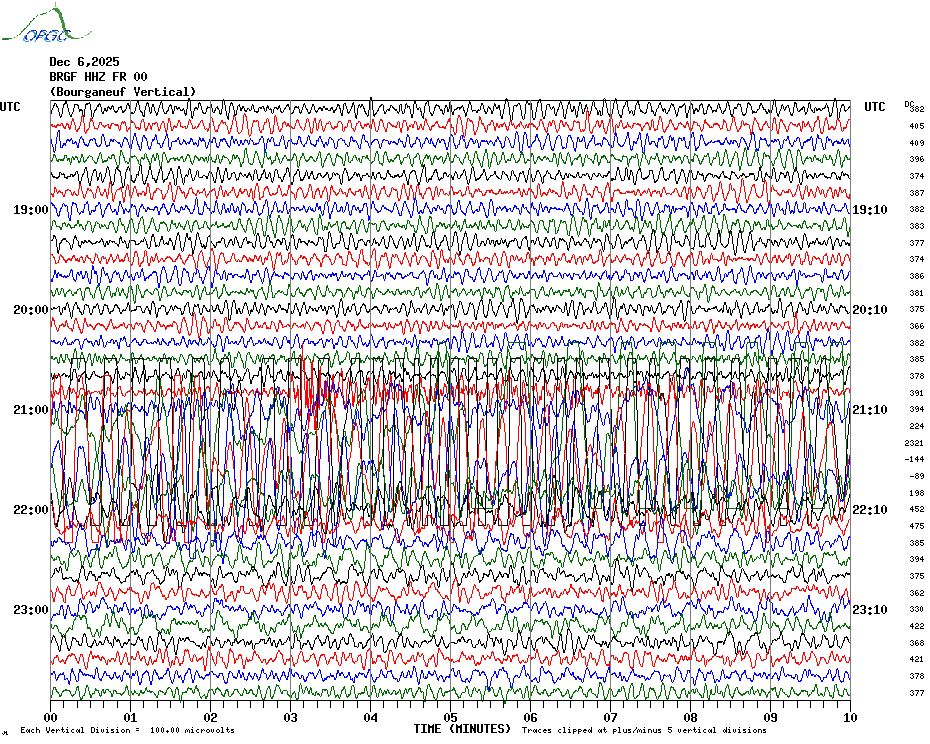Click the 22:10 time label
930x744 pixels.
(870, 510)
